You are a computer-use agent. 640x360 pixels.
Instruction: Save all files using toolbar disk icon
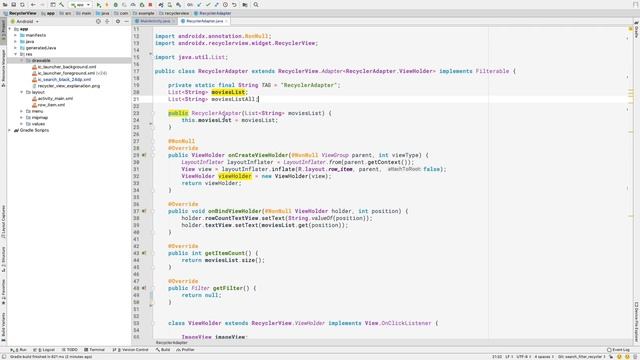13,4
